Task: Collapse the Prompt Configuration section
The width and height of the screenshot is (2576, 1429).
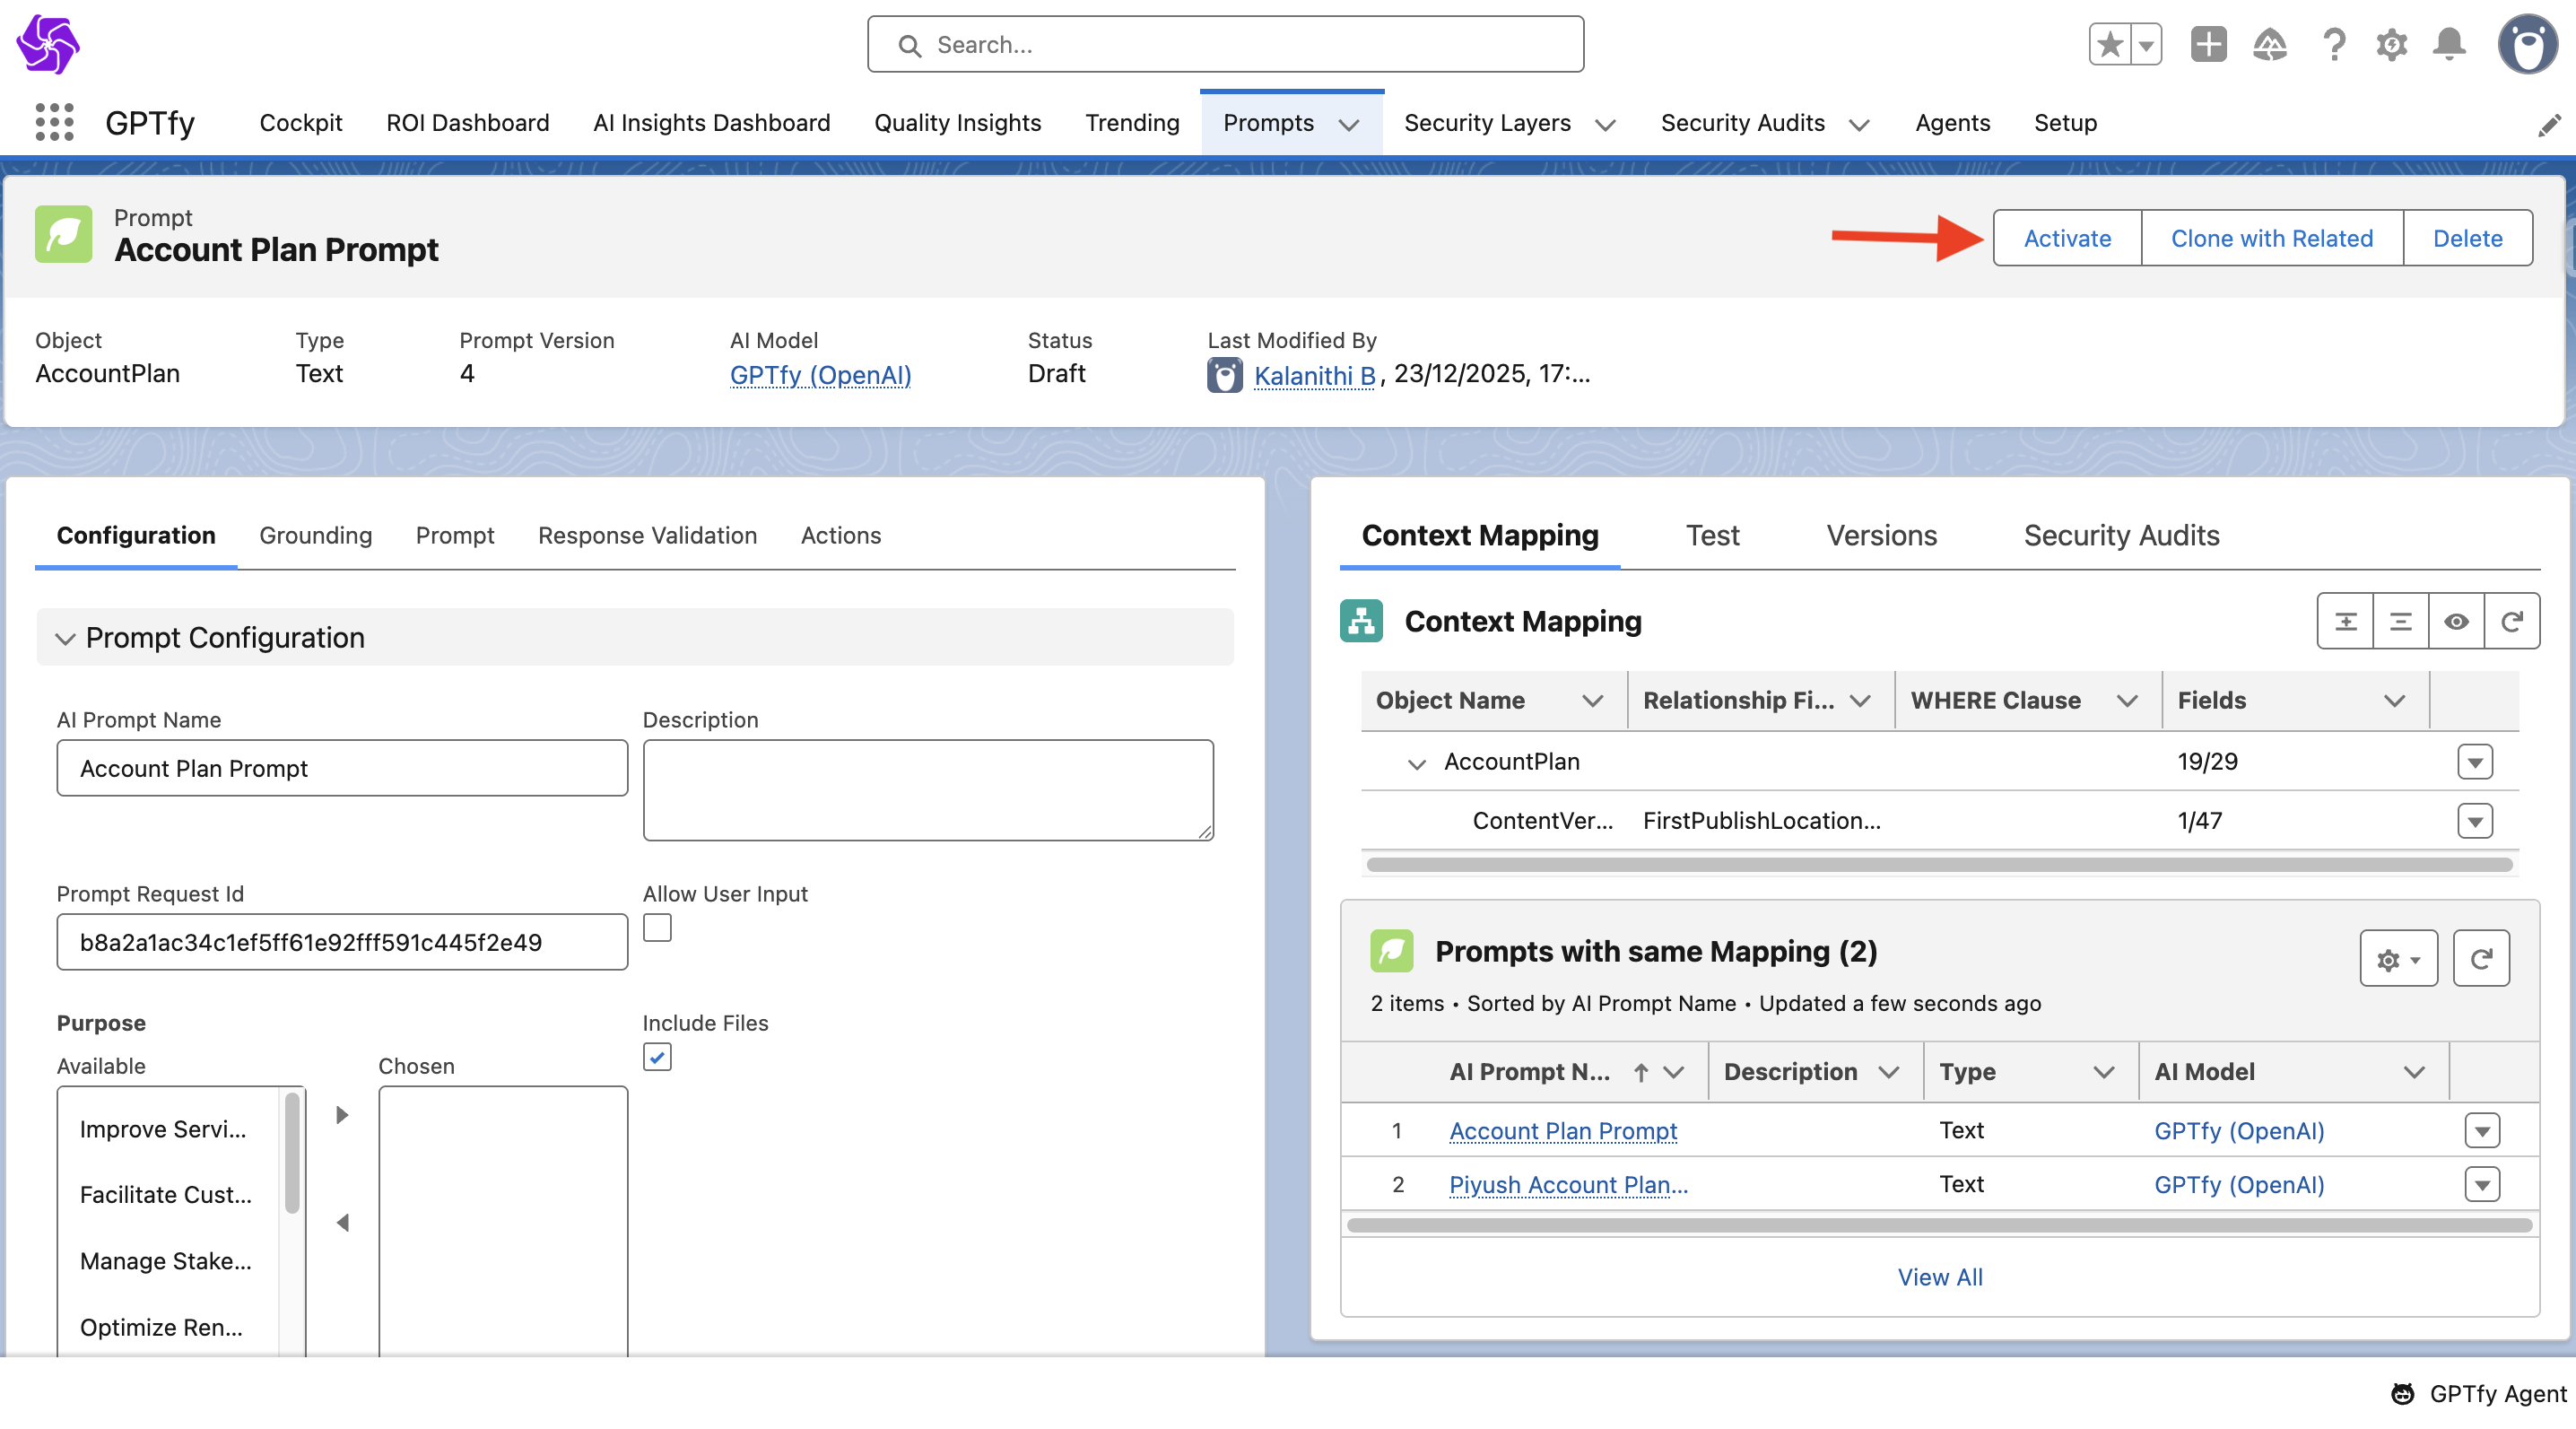Action: (x=66, y=638)
